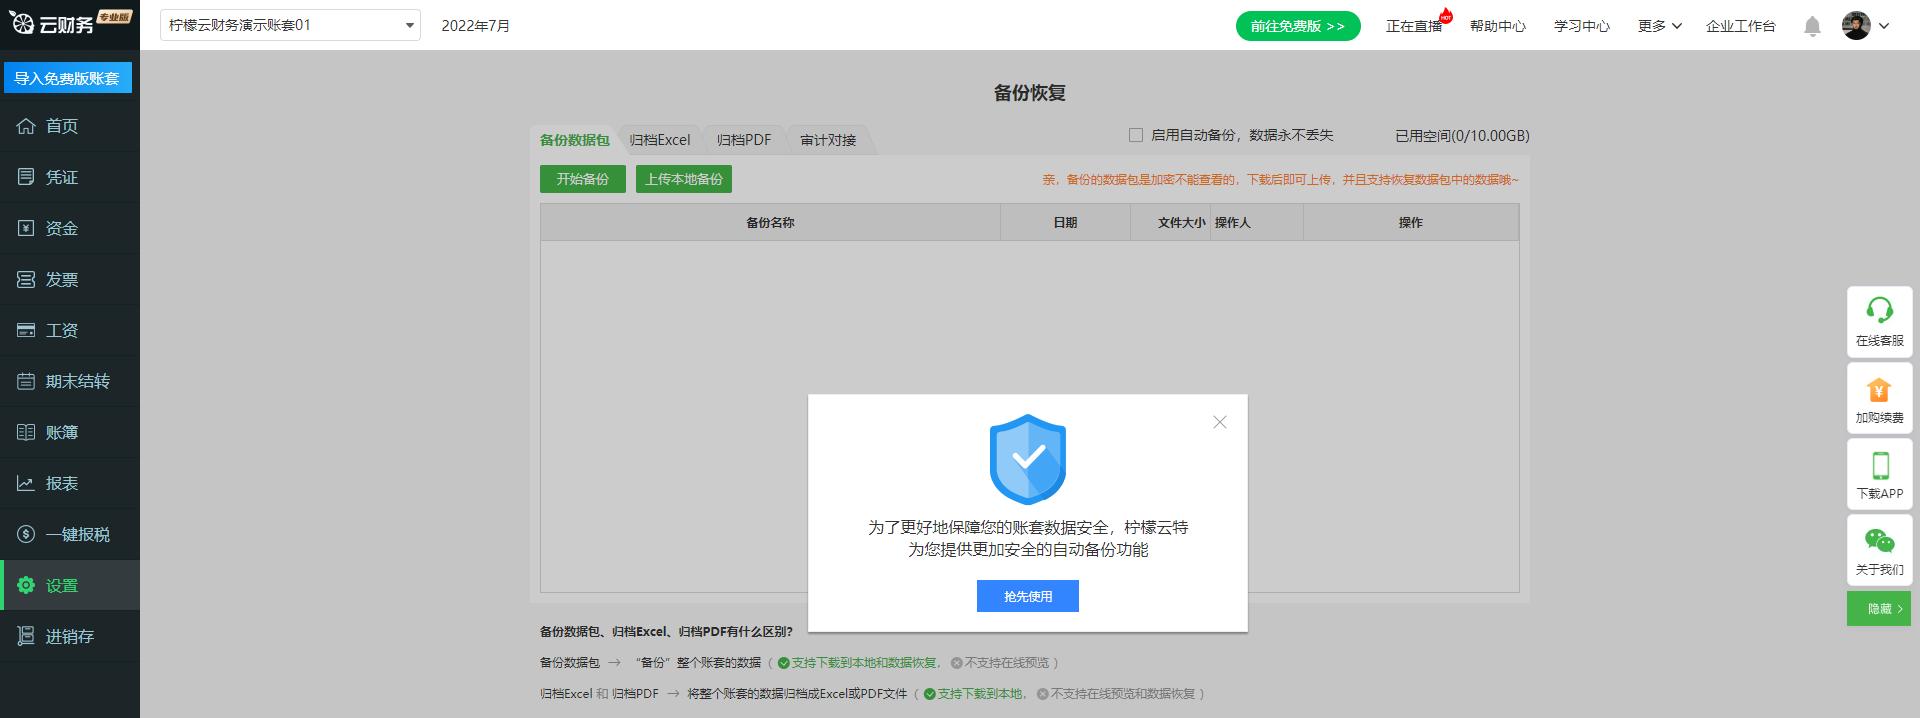Screen dimensions: 1920x718
Task: Click 不支持在线预览和数据恢复 gray text
Action: [1123, 694]
